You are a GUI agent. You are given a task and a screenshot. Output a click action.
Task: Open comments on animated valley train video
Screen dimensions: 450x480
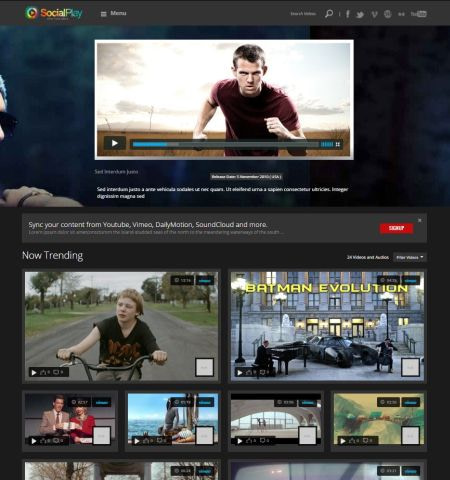(x=367, y=441)
